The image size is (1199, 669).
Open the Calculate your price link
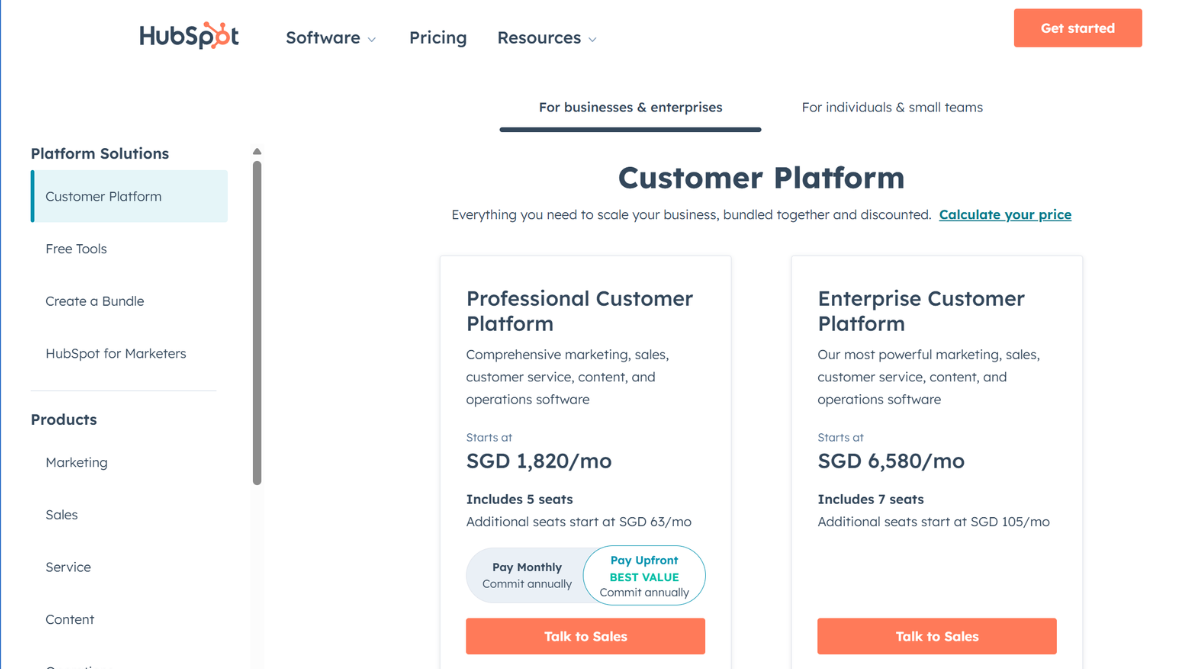point(1005,215)
